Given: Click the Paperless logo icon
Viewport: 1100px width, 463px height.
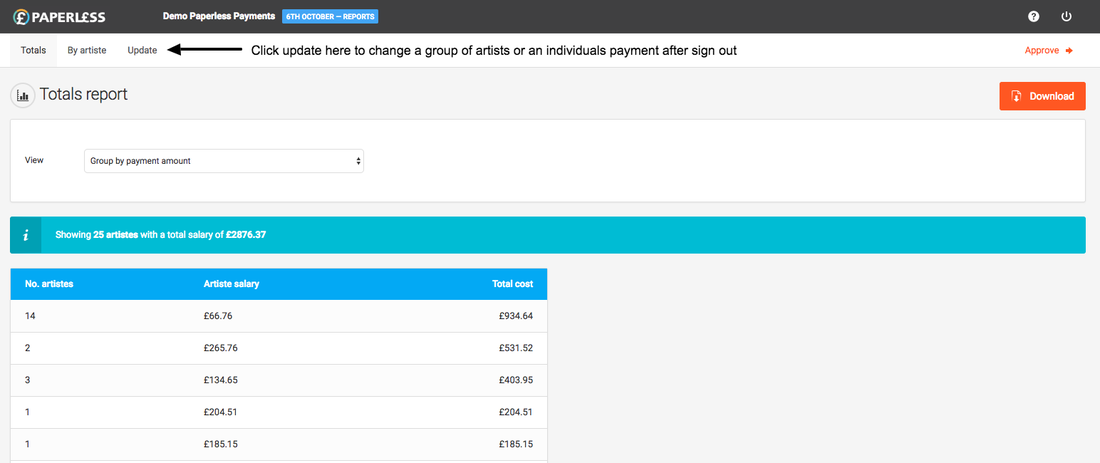Looking at the screenshot, I should 20,17.
